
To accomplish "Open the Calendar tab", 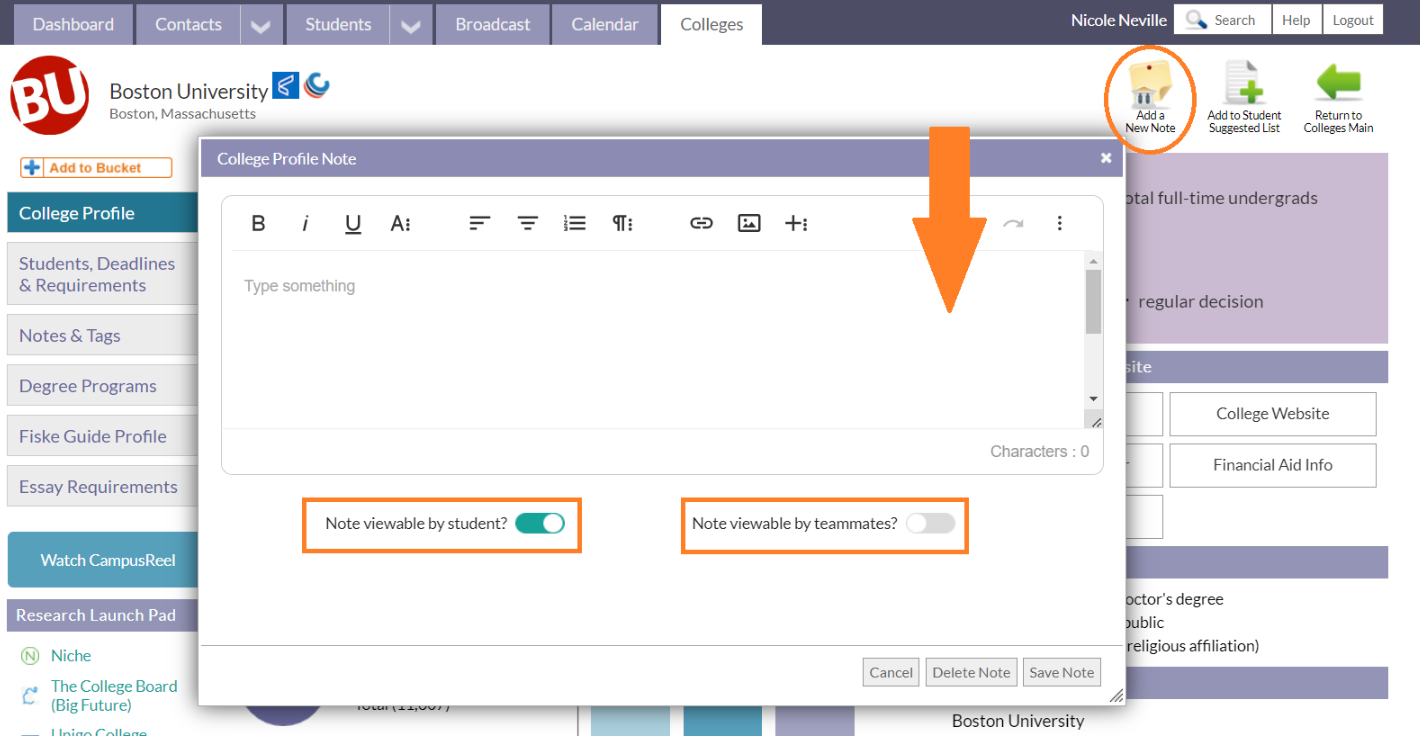I will (605, 25).
